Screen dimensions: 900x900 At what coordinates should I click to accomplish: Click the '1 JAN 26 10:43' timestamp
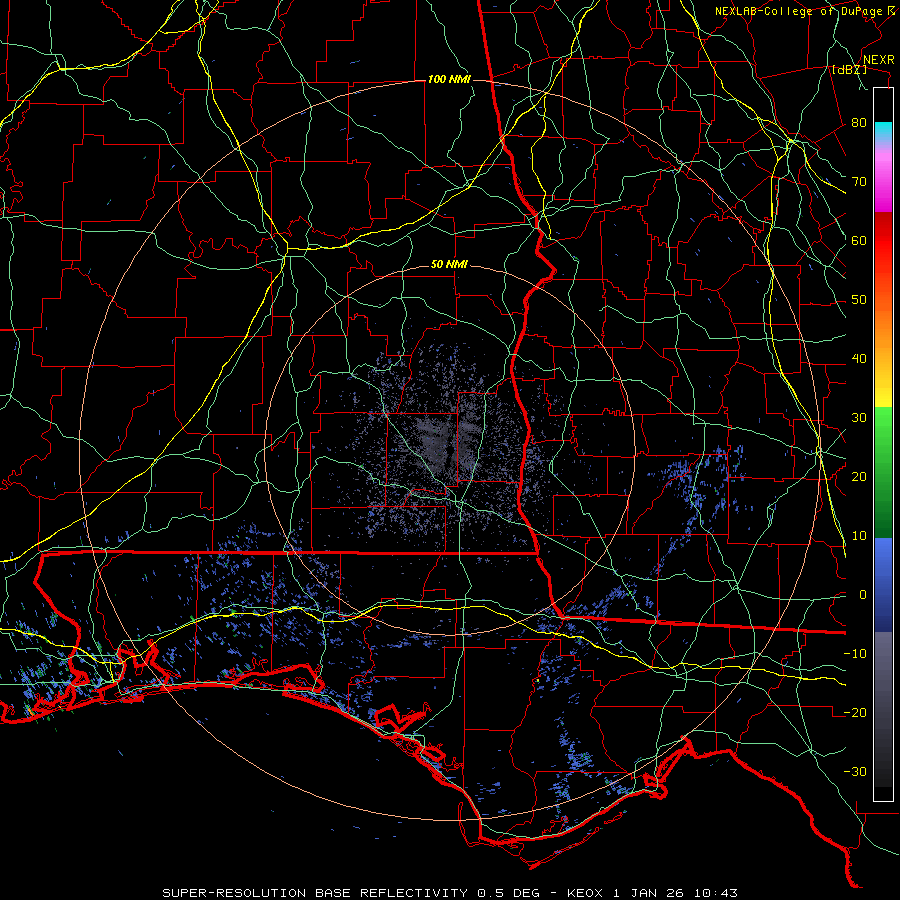(676, 893)
